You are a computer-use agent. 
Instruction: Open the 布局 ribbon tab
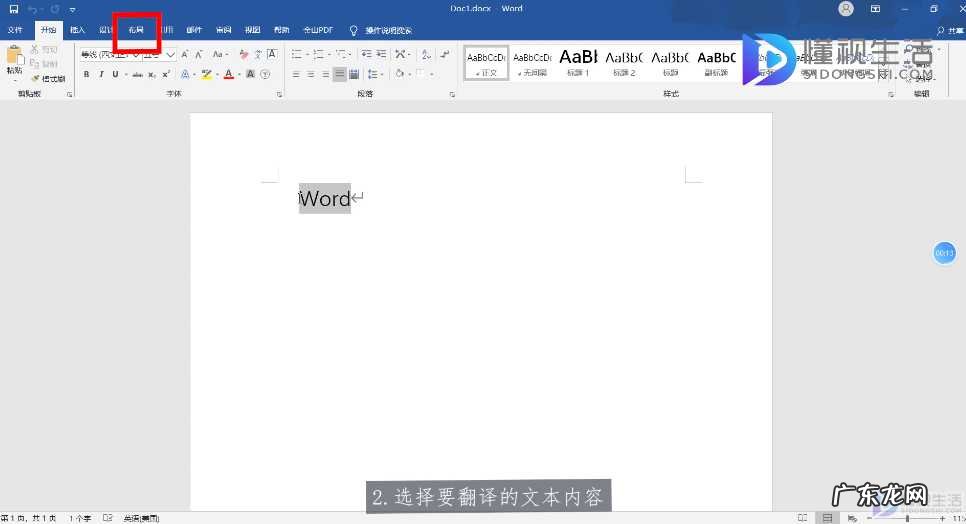(136, 30)
